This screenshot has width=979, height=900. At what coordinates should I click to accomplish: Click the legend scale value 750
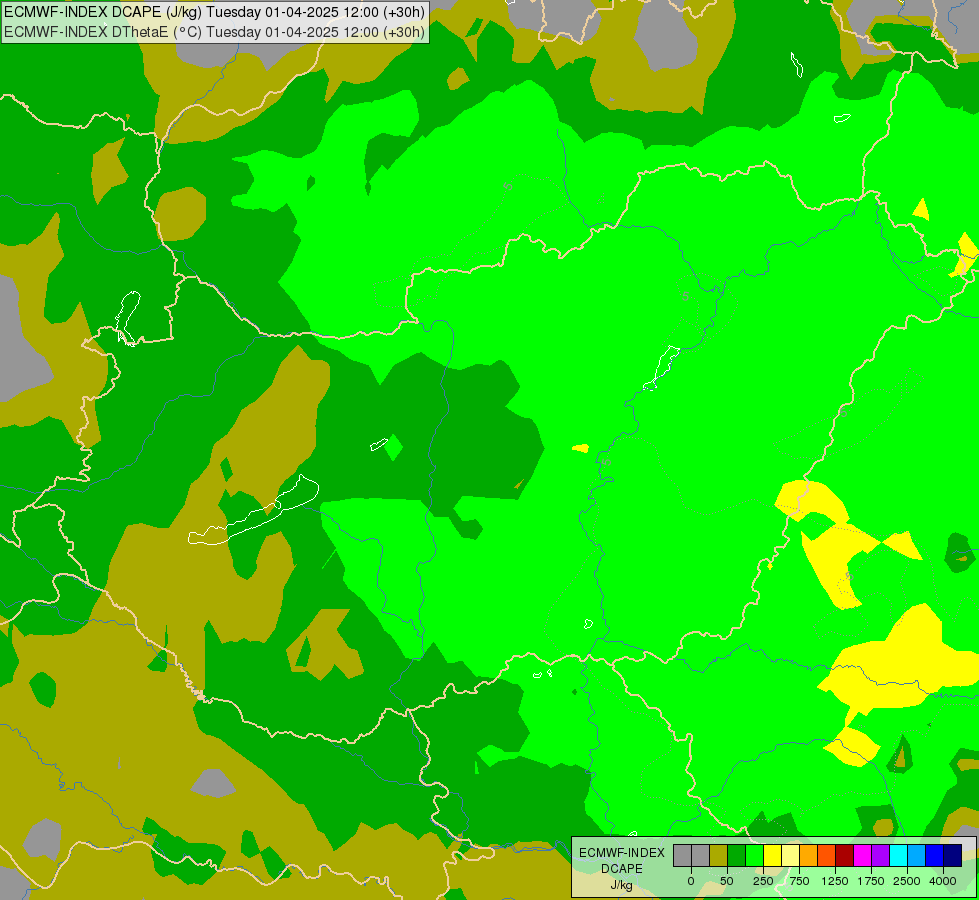point(799,881)
